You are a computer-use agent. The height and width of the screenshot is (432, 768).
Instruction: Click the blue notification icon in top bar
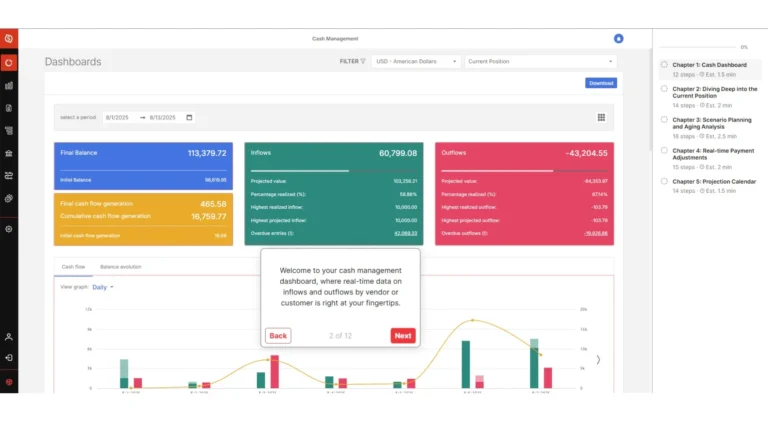(618, 39)
